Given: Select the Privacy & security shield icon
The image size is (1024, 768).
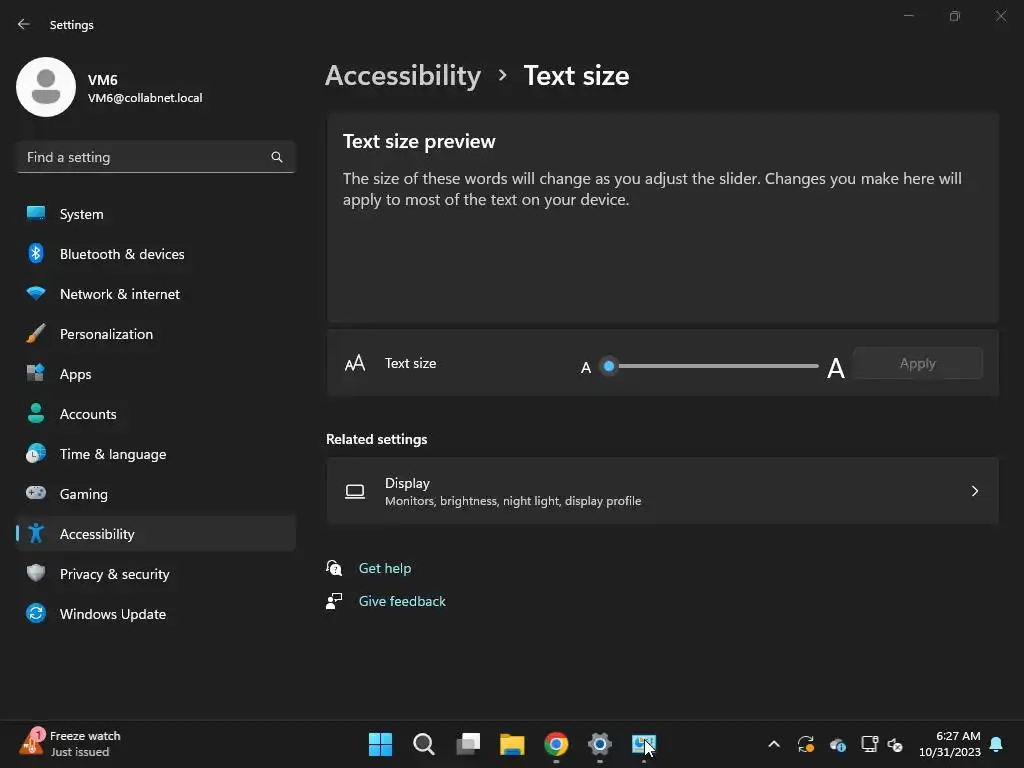Looking at the screenshot, I should pyautogui.click(x=36, y=573).
